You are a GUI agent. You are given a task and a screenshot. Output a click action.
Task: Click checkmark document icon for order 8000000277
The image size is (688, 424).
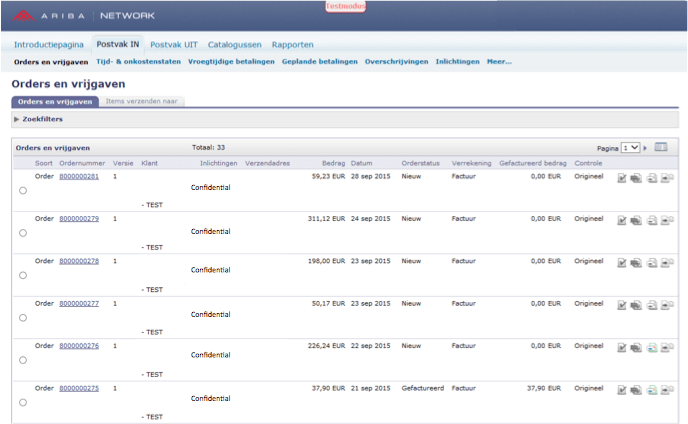622,305
